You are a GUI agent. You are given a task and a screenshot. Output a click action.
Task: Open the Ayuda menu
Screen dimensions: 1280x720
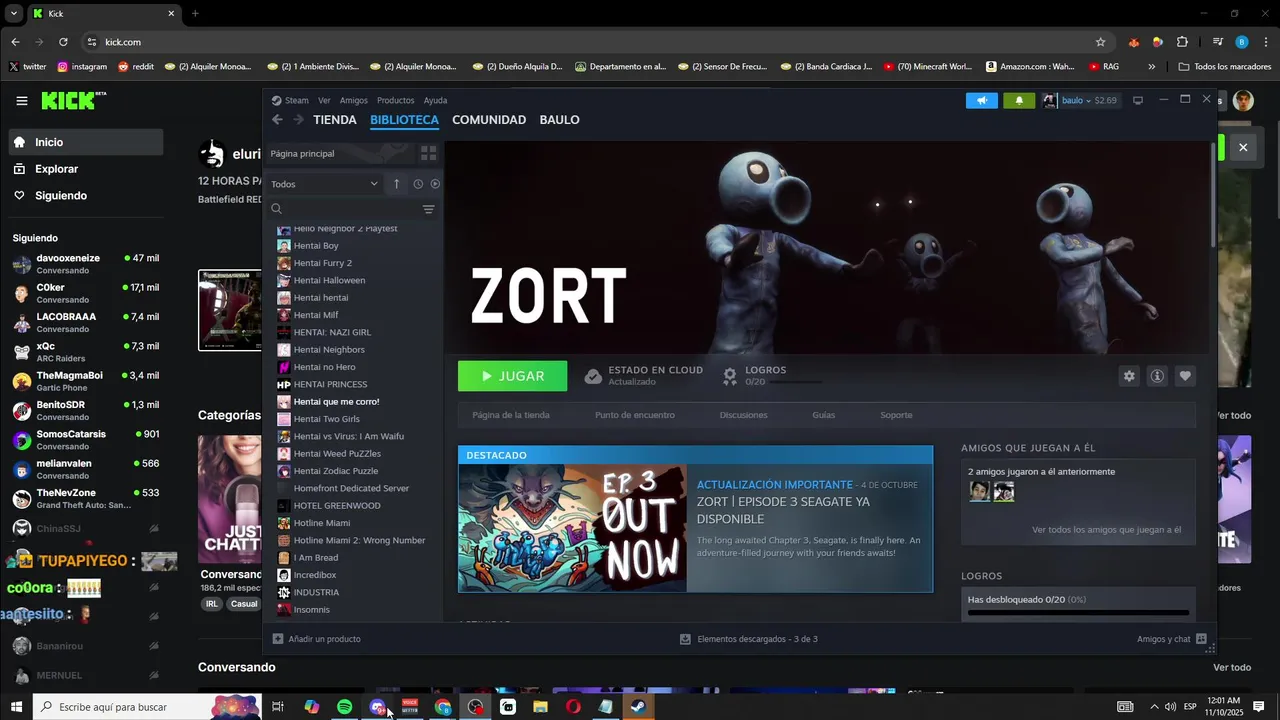tap(435, 100)
